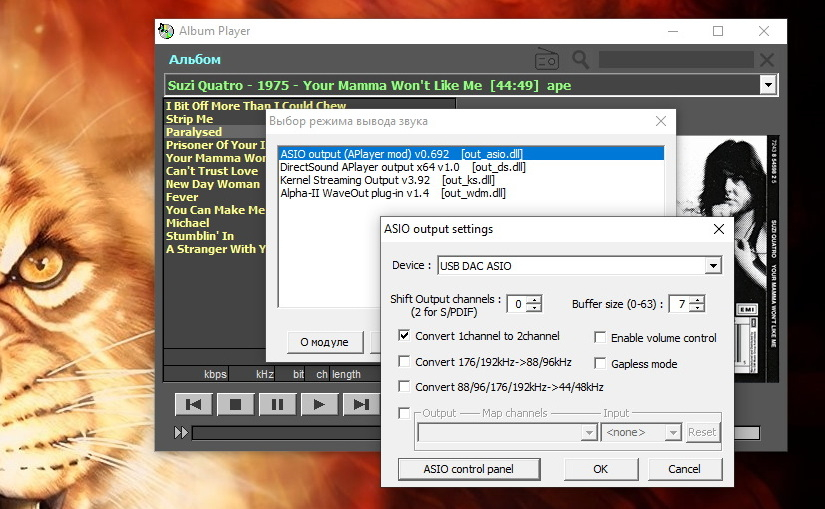
Task: Open the ASIO control panel button
Action: [x=469, y=469]
